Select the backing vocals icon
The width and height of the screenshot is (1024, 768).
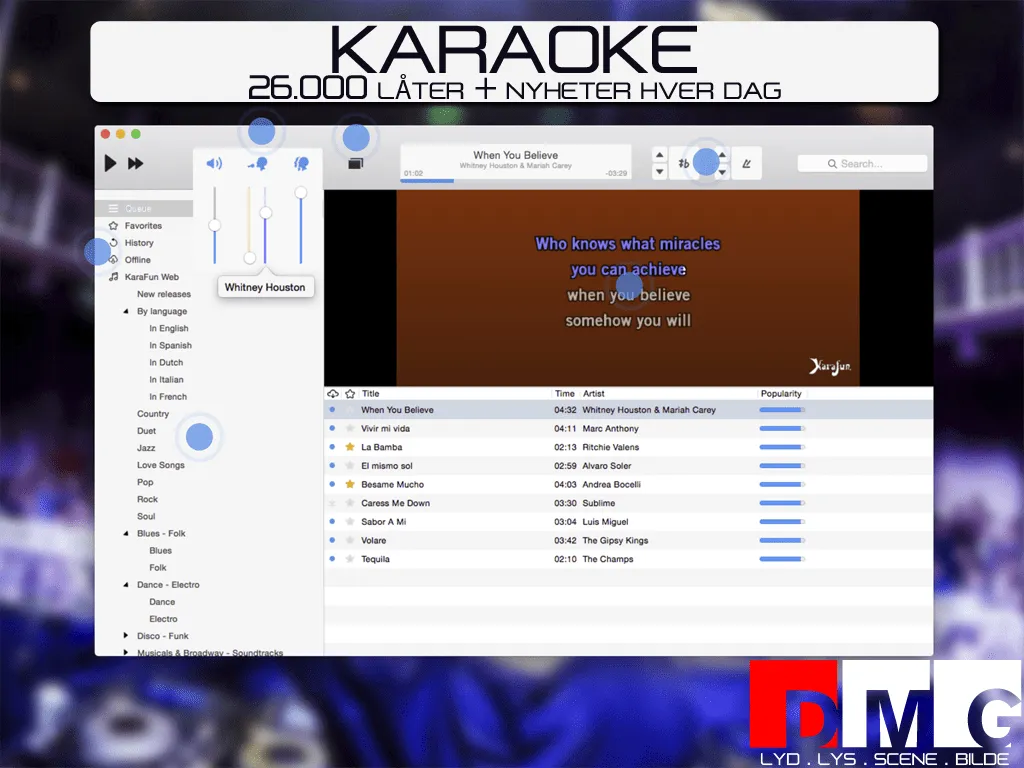(x=300, y=163)
